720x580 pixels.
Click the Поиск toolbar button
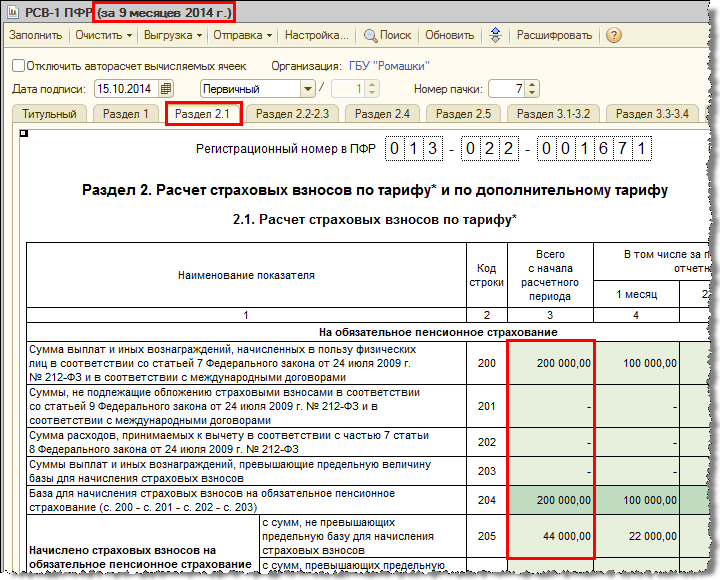point(388,35)
